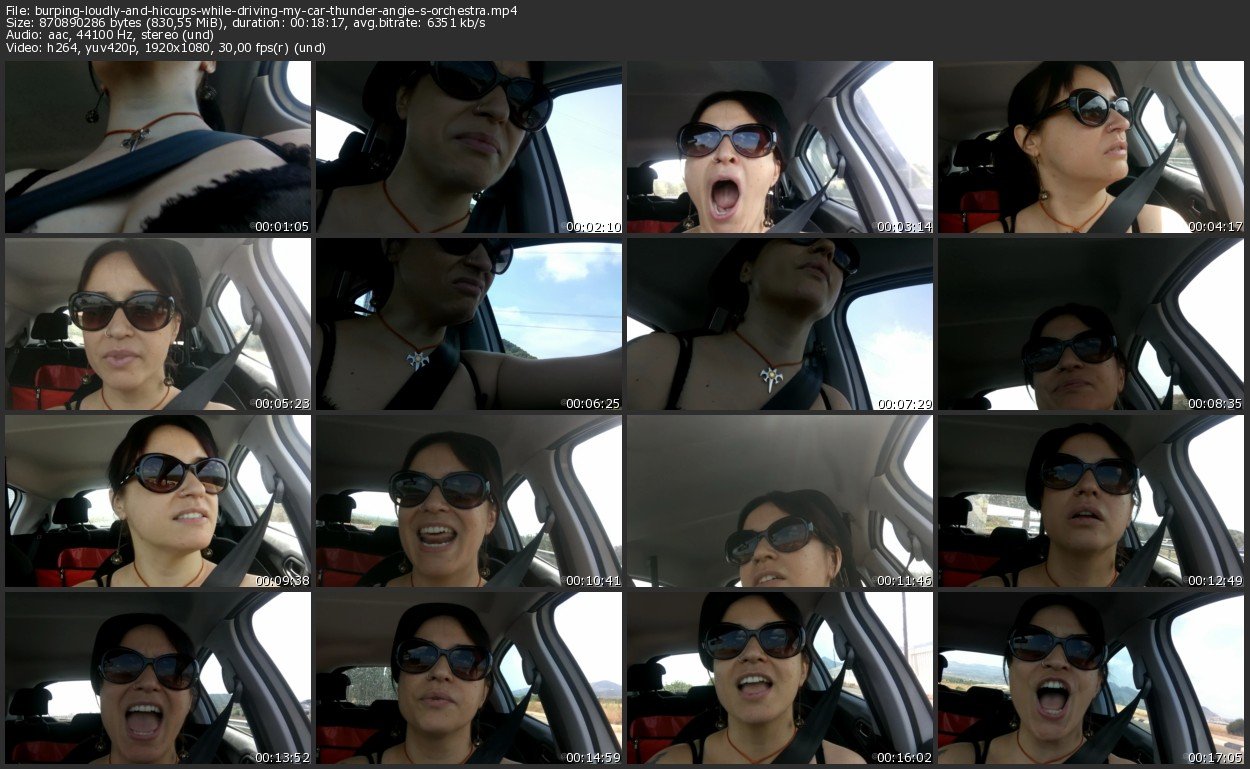
Task: Select the frame marked 00:14:59
Action: (469, 678)
